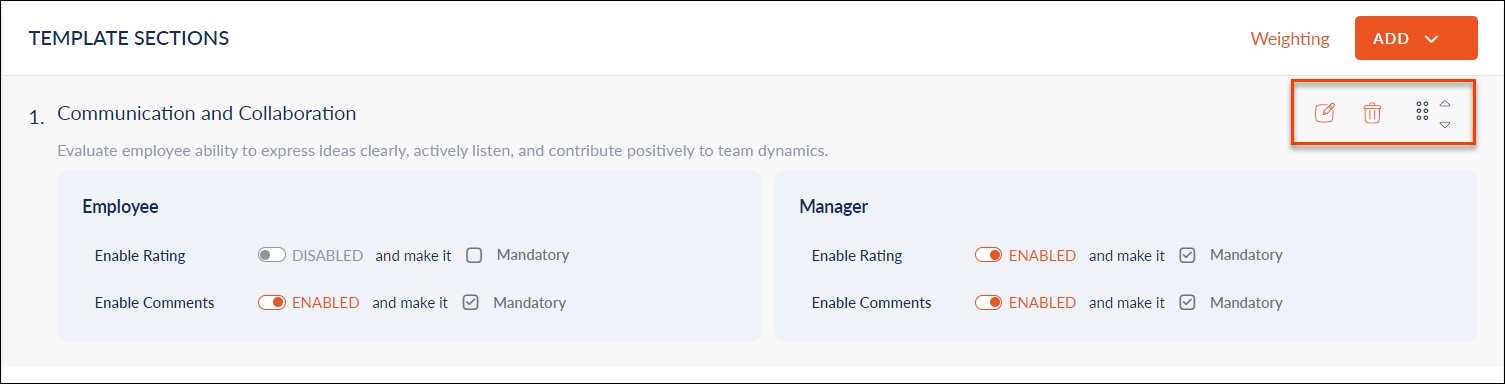Image resolution: width=1505 pixels, height=384 pixels.
Task: Delete section using trash icon
Action: click(1372, 113)
